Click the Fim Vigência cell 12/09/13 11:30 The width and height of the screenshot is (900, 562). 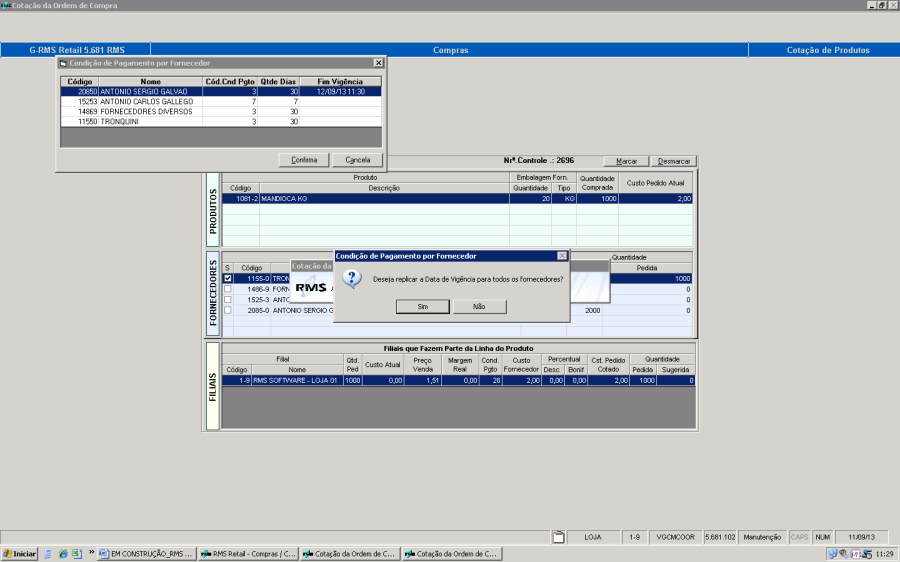click(x=340, y=91)
